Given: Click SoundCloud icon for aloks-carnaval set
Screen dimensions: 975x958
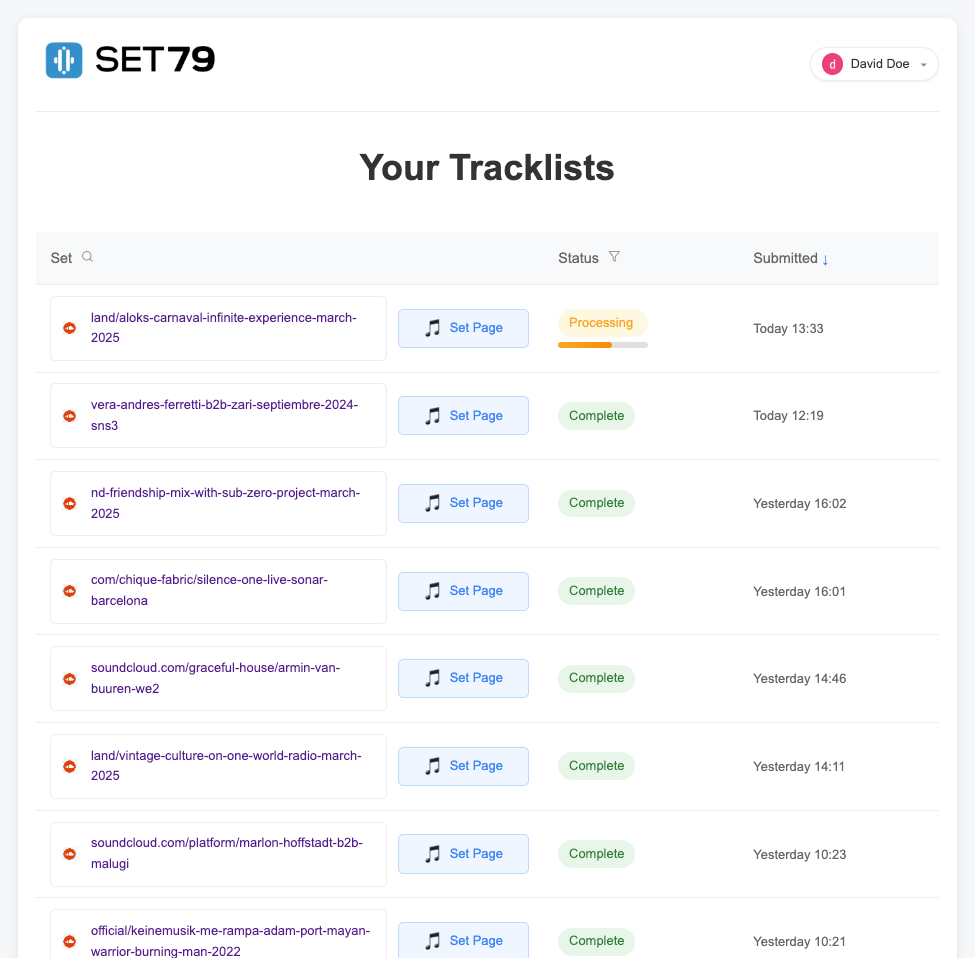Looking at the screenshot, I should [x=70, y=328].
